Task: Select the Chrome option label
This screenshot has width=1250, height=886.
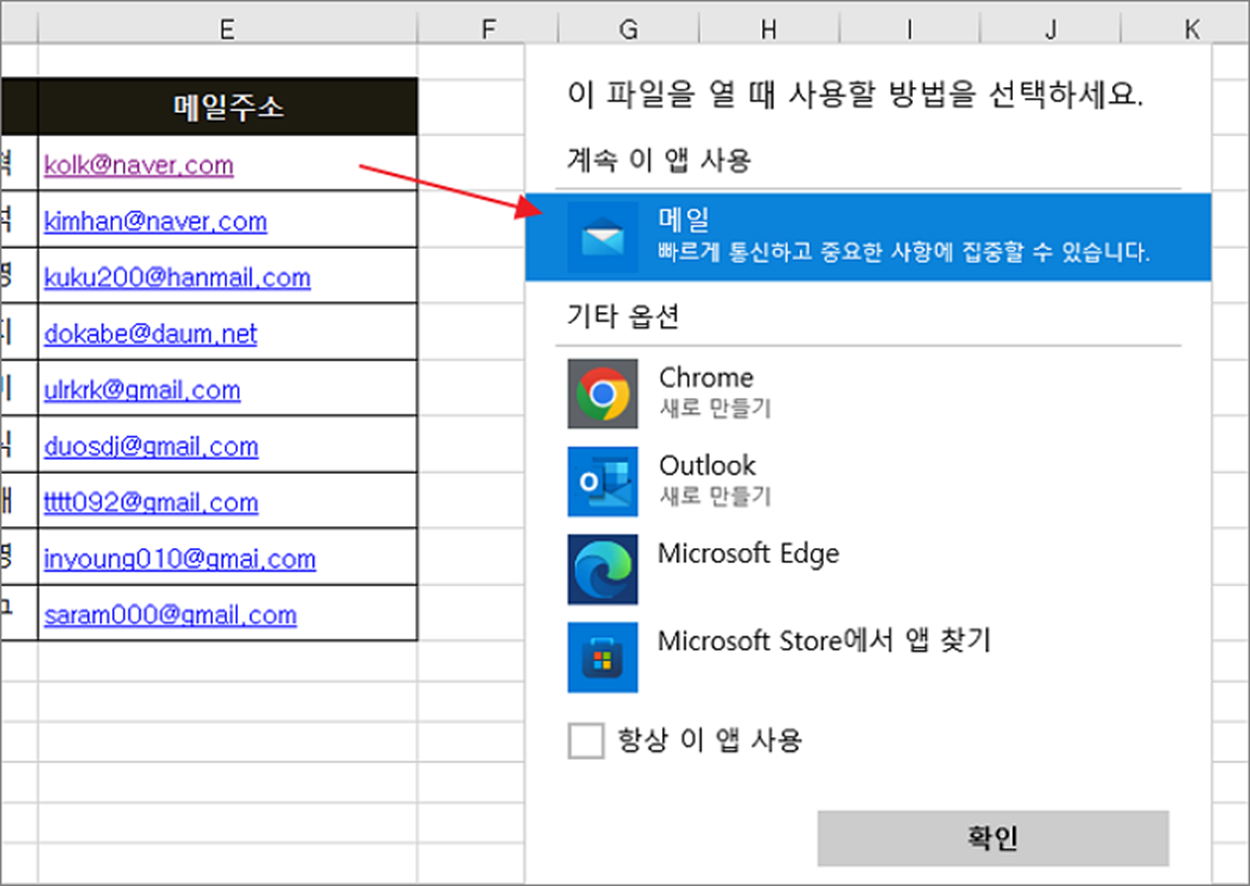Action: [x=706, y=378]
